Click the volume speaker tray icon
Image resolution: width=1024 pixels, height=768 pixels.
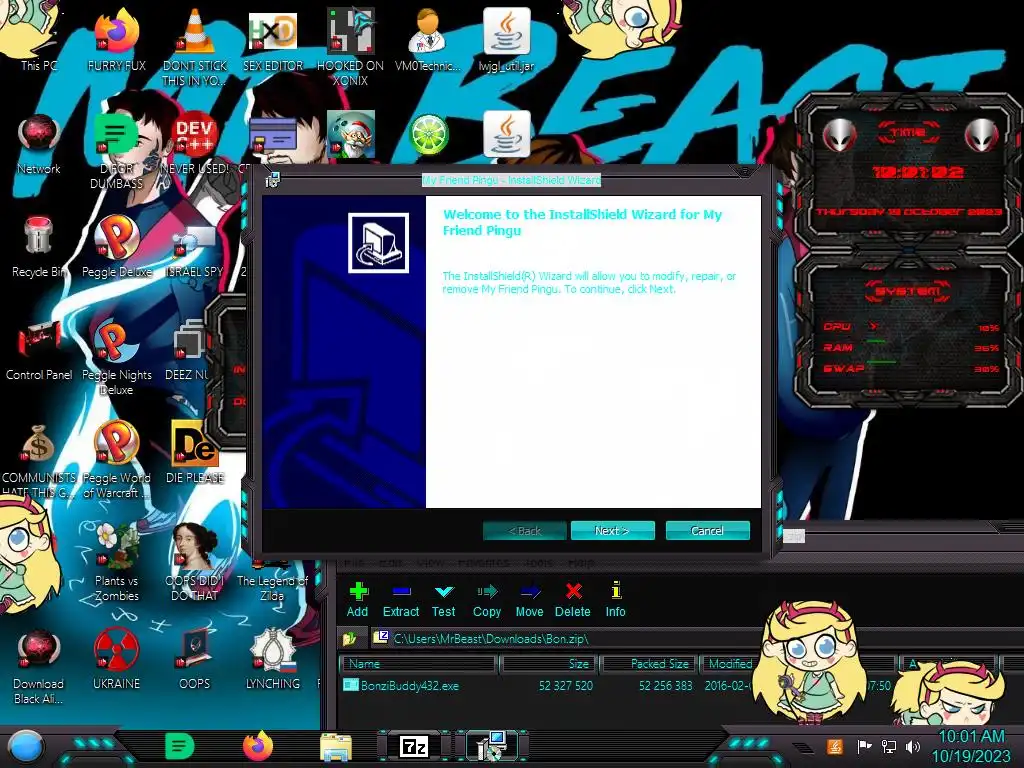pyautogui.click(x=912, y=746)
